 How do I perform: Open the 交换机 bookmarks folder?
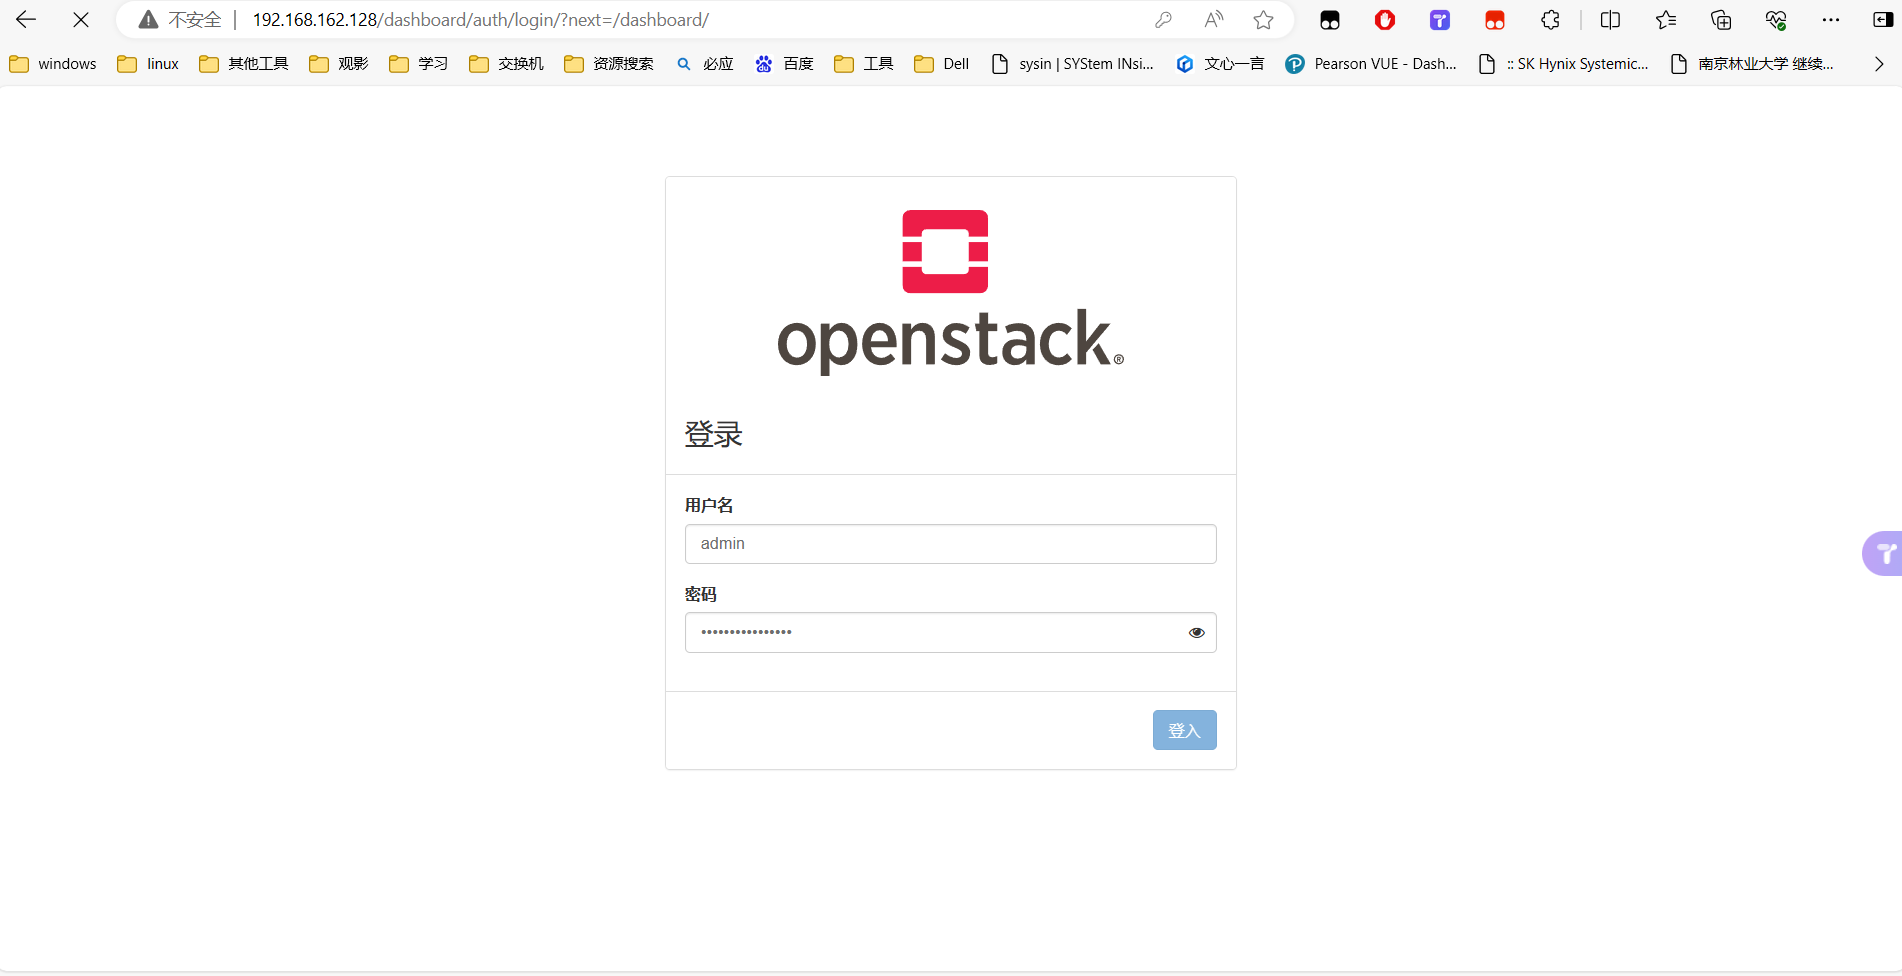(x=507, y=64)
